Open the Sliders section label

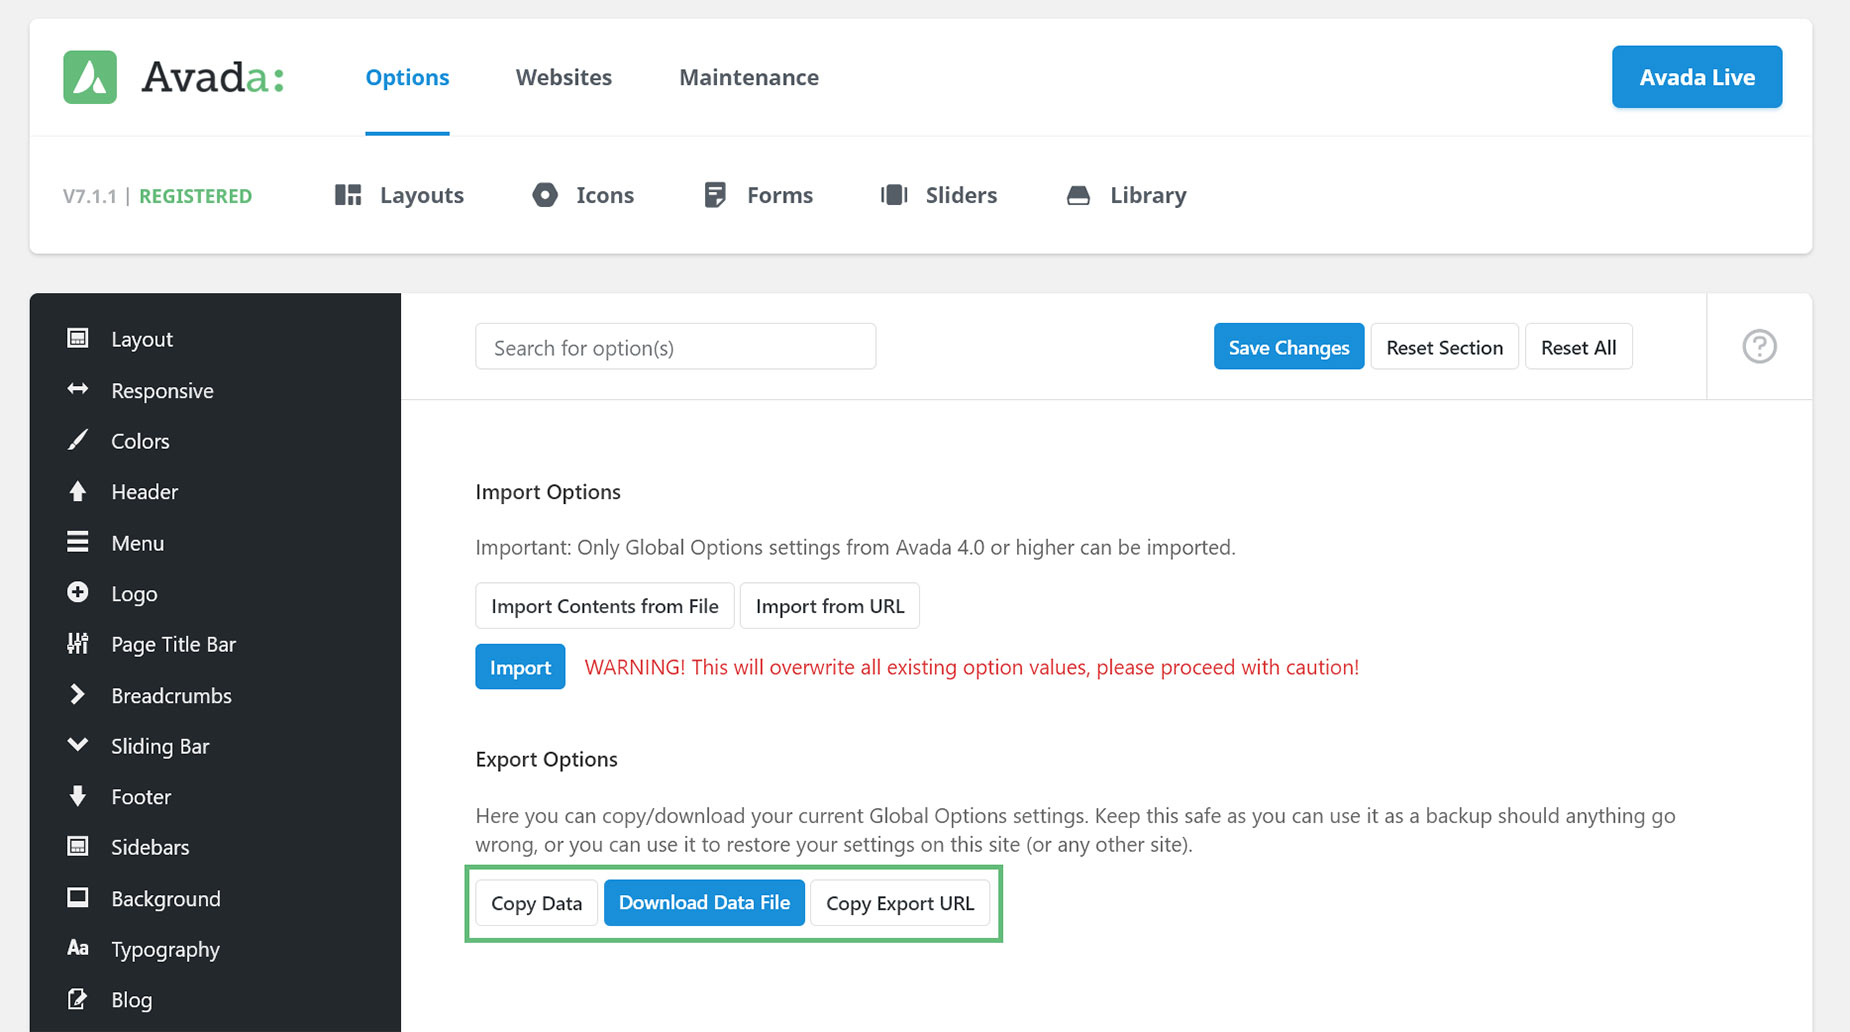(x=961, y=195)
